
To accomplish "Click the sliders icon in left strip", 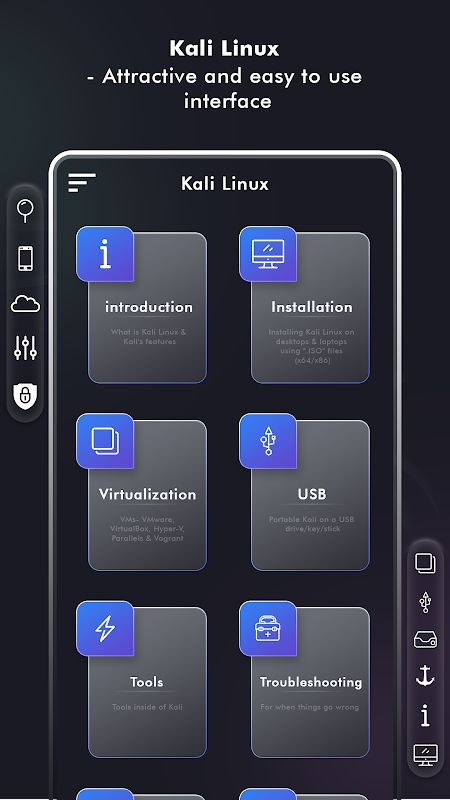I will pos(25,348).
